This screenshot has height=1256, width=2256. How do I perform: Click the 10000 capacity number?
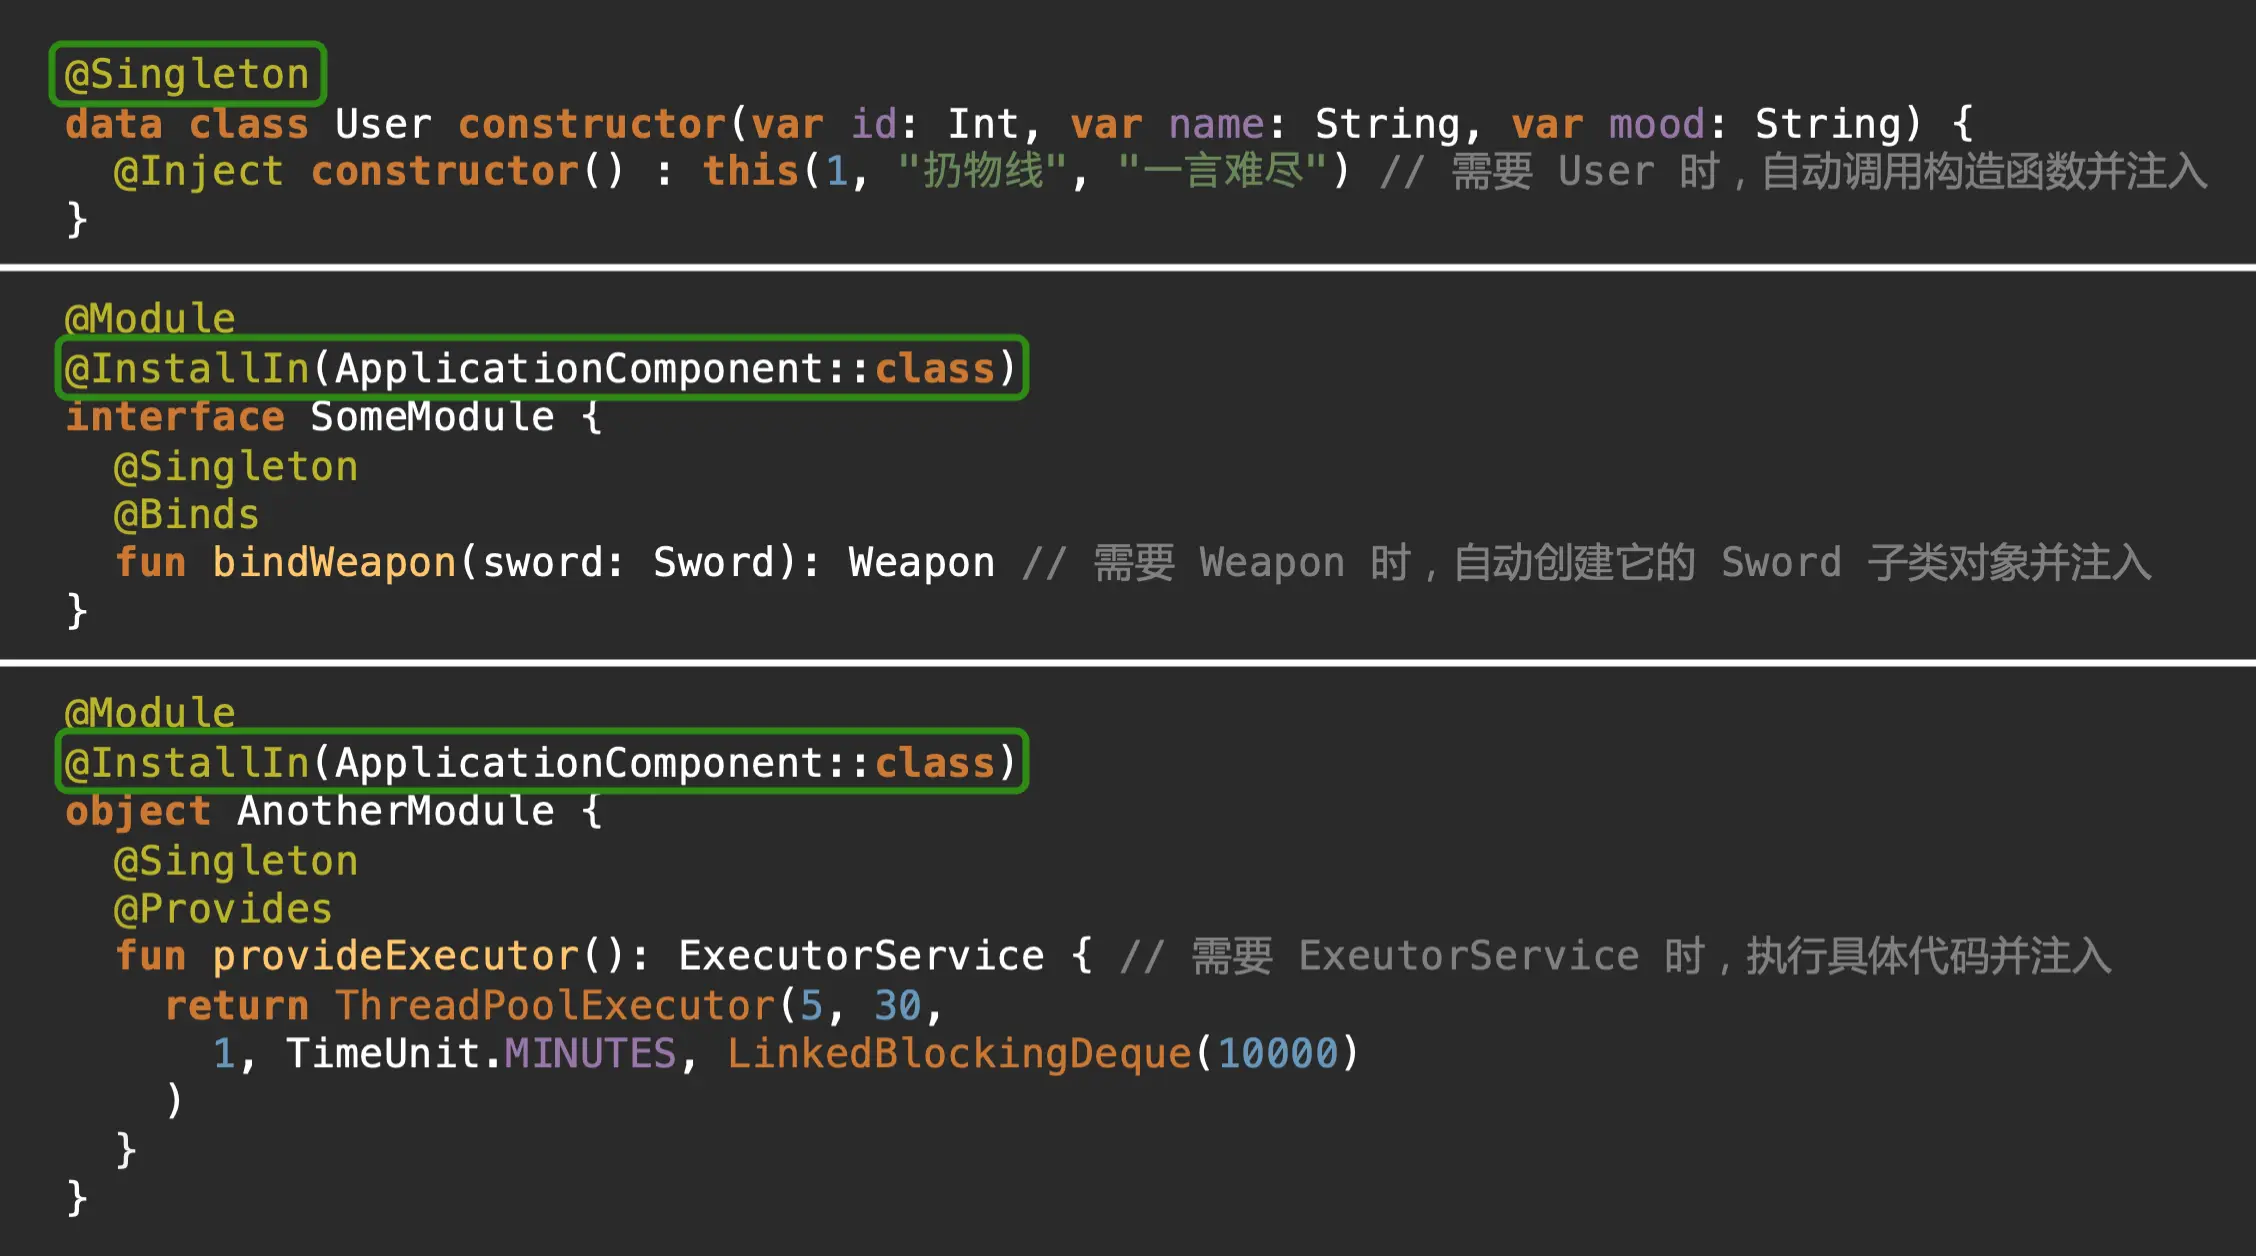[x=1277, y=1053]
